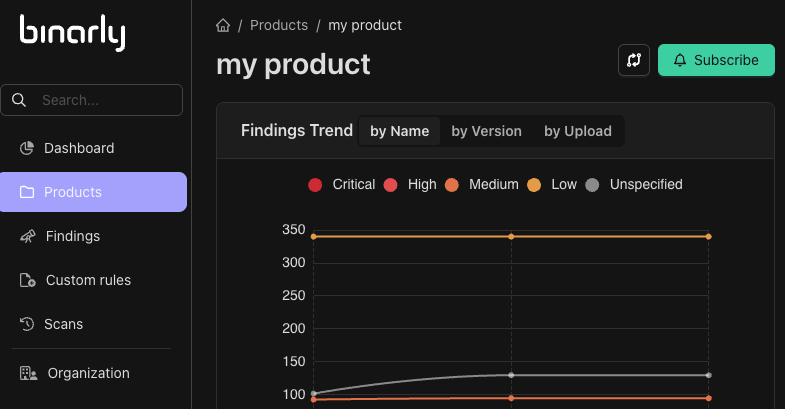Switch trend to by Name tab

pyautogui.click(x=400, y=131)
